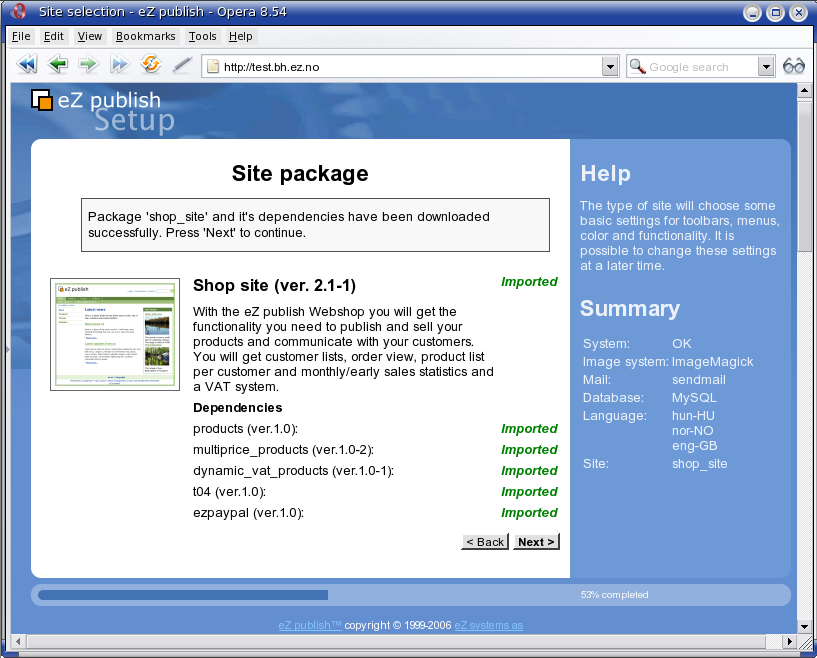
Task: Click the eng-GB language entry
Action: pyautogui.click(x=695, y=446)
